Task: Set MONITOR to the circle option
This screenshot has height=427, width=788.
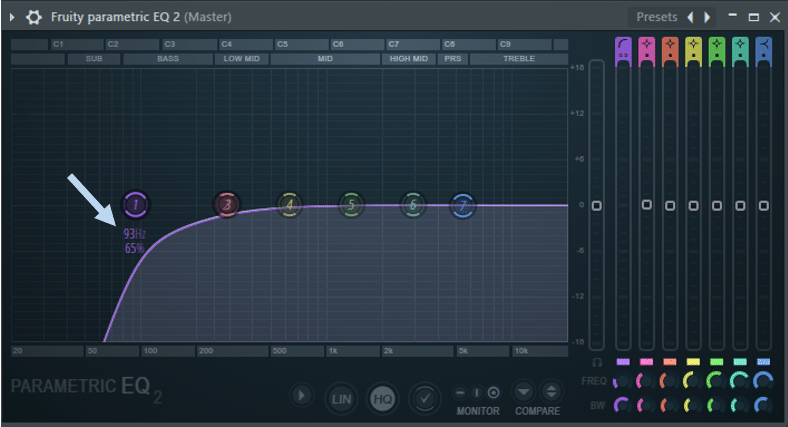Action: [x=494, y=392]
